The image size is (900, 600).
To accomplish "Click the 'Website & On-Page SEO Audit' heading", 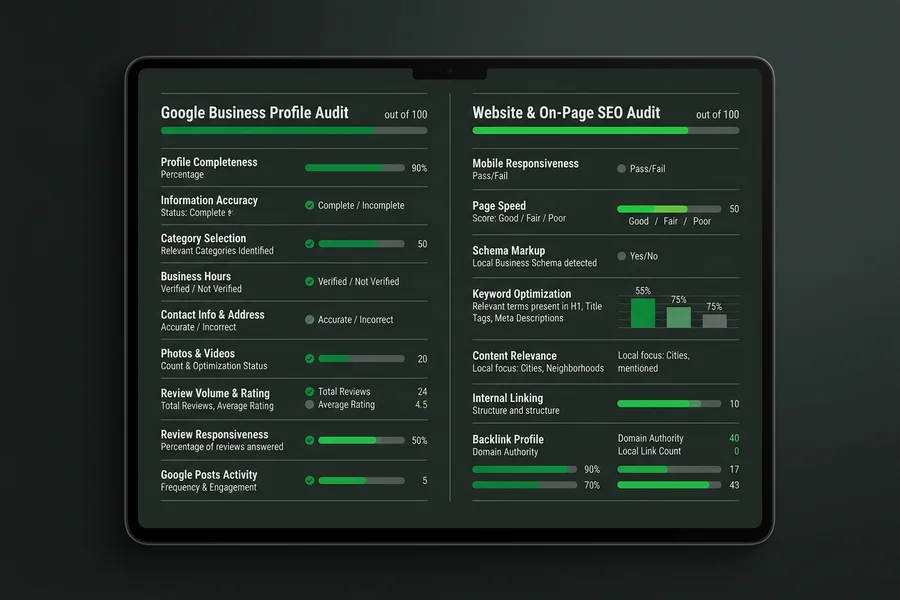I will coord(566,112).
